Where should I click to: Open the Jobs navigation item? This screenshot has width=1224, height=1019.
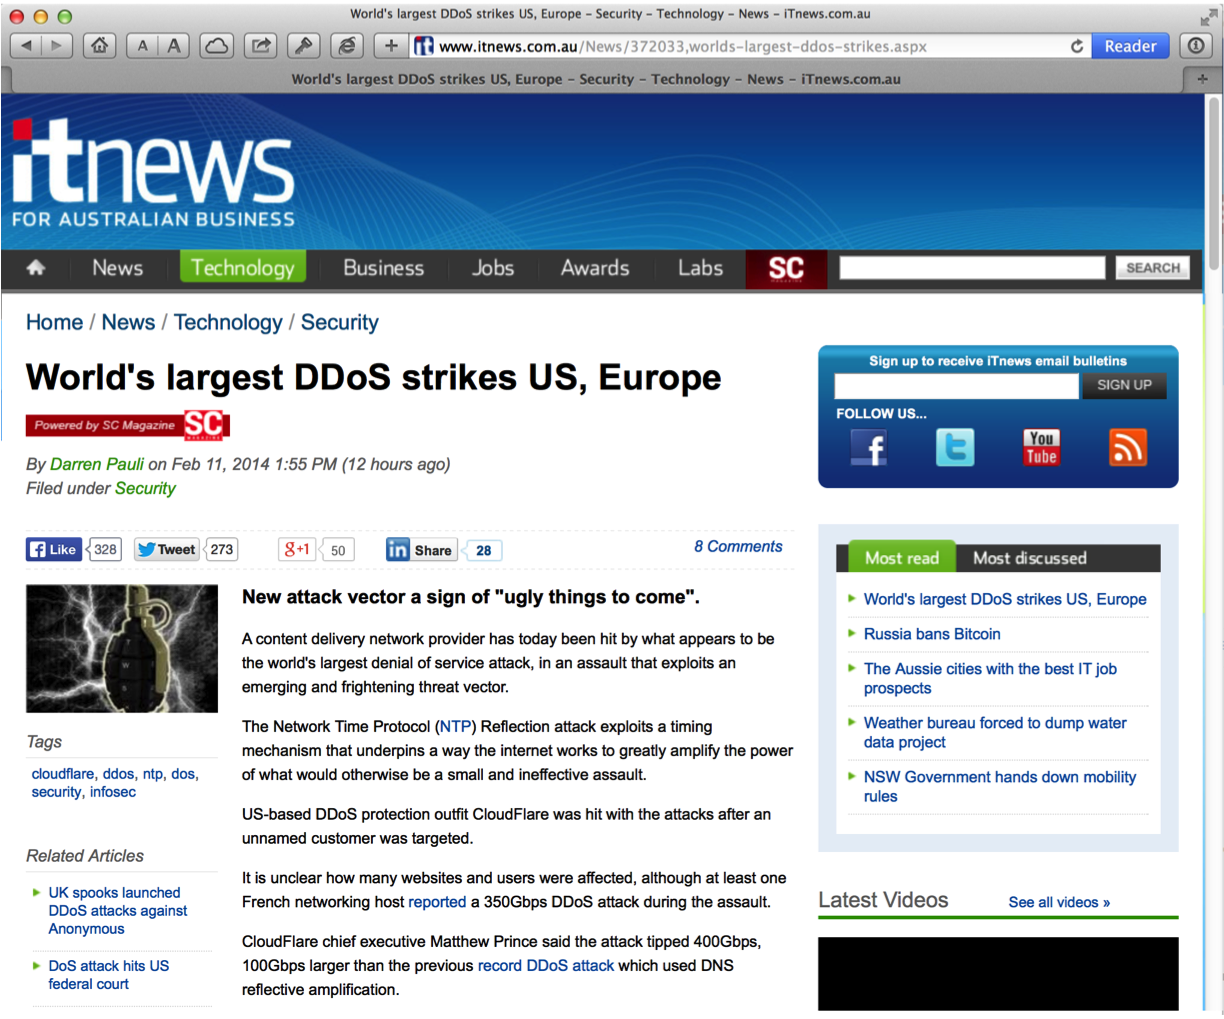[492, 268]
